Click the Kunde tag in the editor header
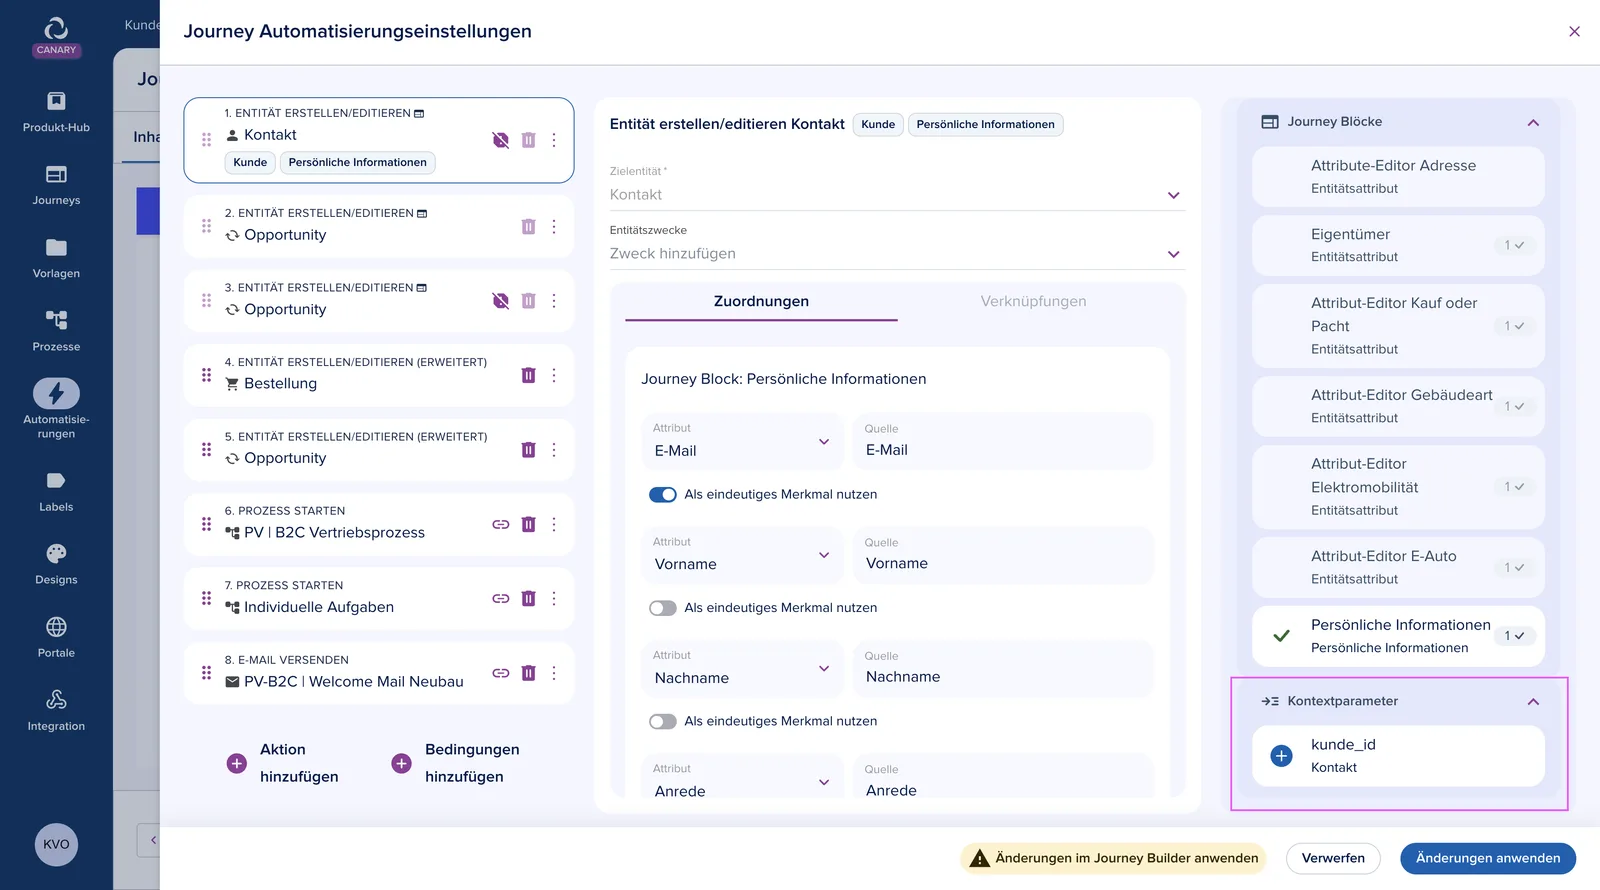This screenshot has width=1600, height=890. point(878,124)
